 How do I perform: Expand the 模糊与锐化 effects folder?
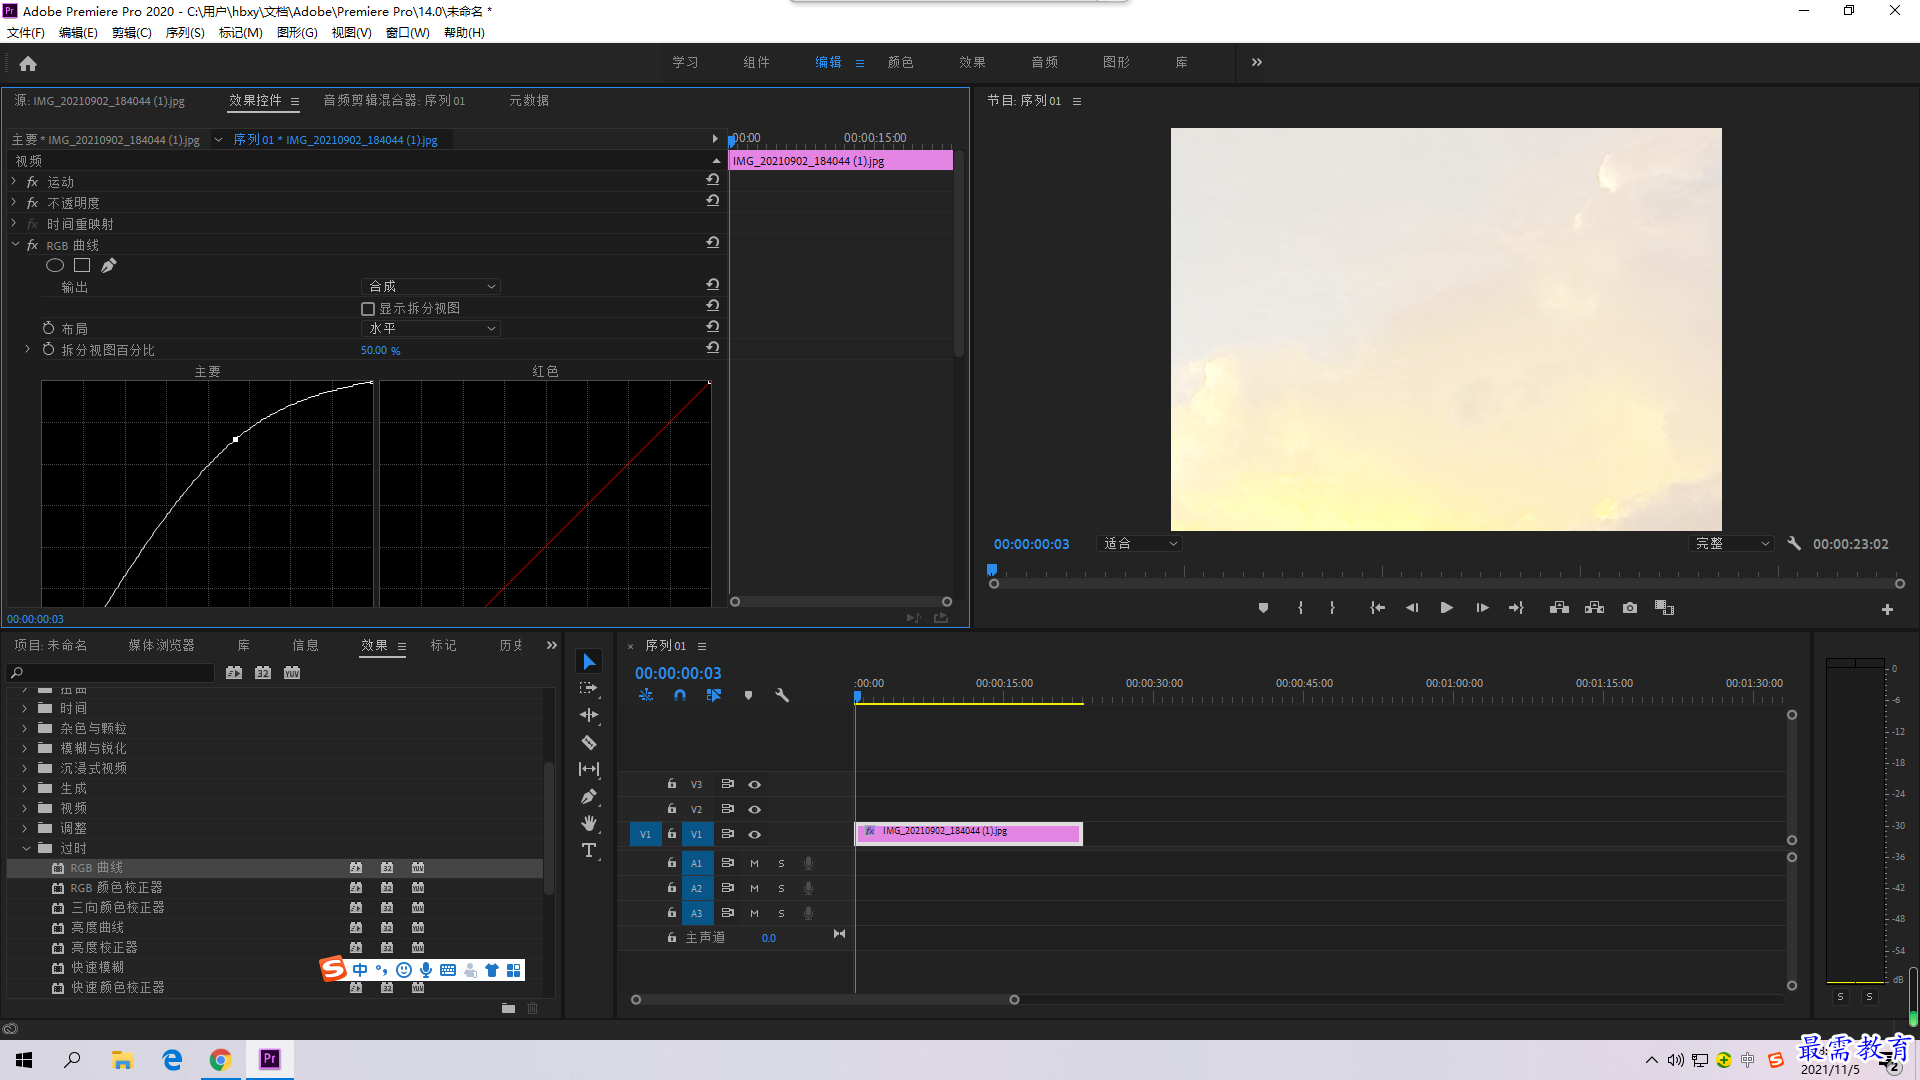25,748
